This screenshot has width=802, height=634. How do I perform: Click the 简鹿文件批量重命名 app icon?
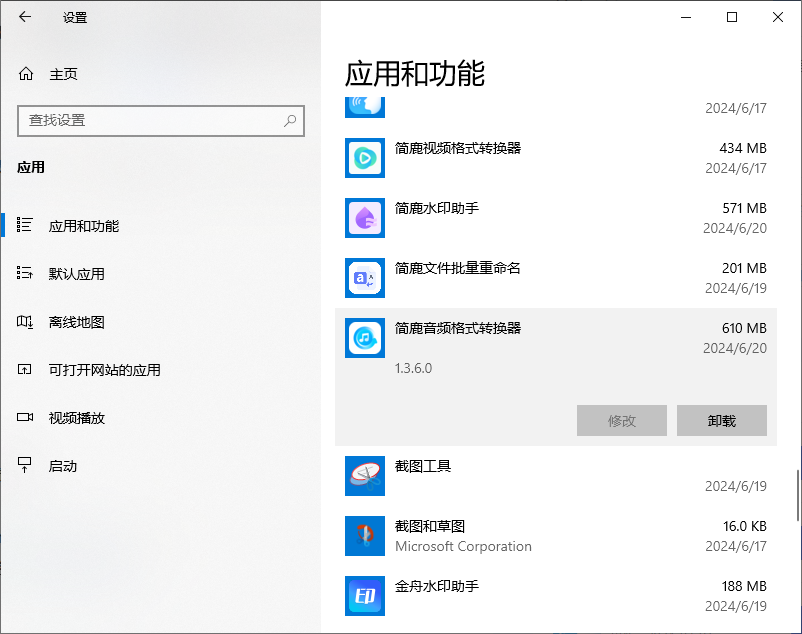365,278
